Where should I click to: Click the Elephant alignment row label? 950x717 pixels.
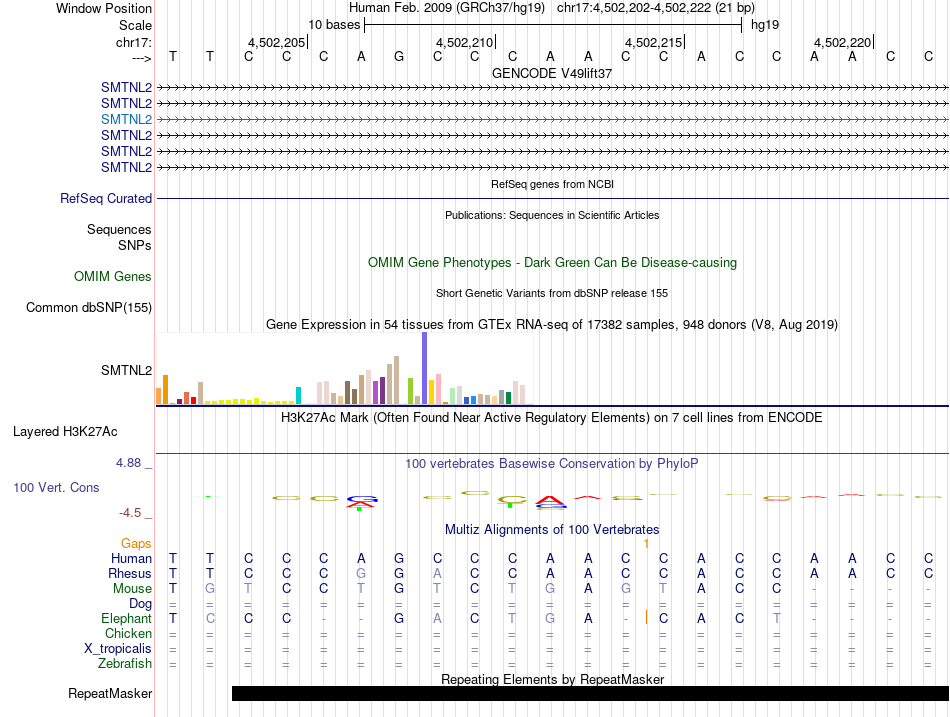pyautogui.click(x=126, y=618)
